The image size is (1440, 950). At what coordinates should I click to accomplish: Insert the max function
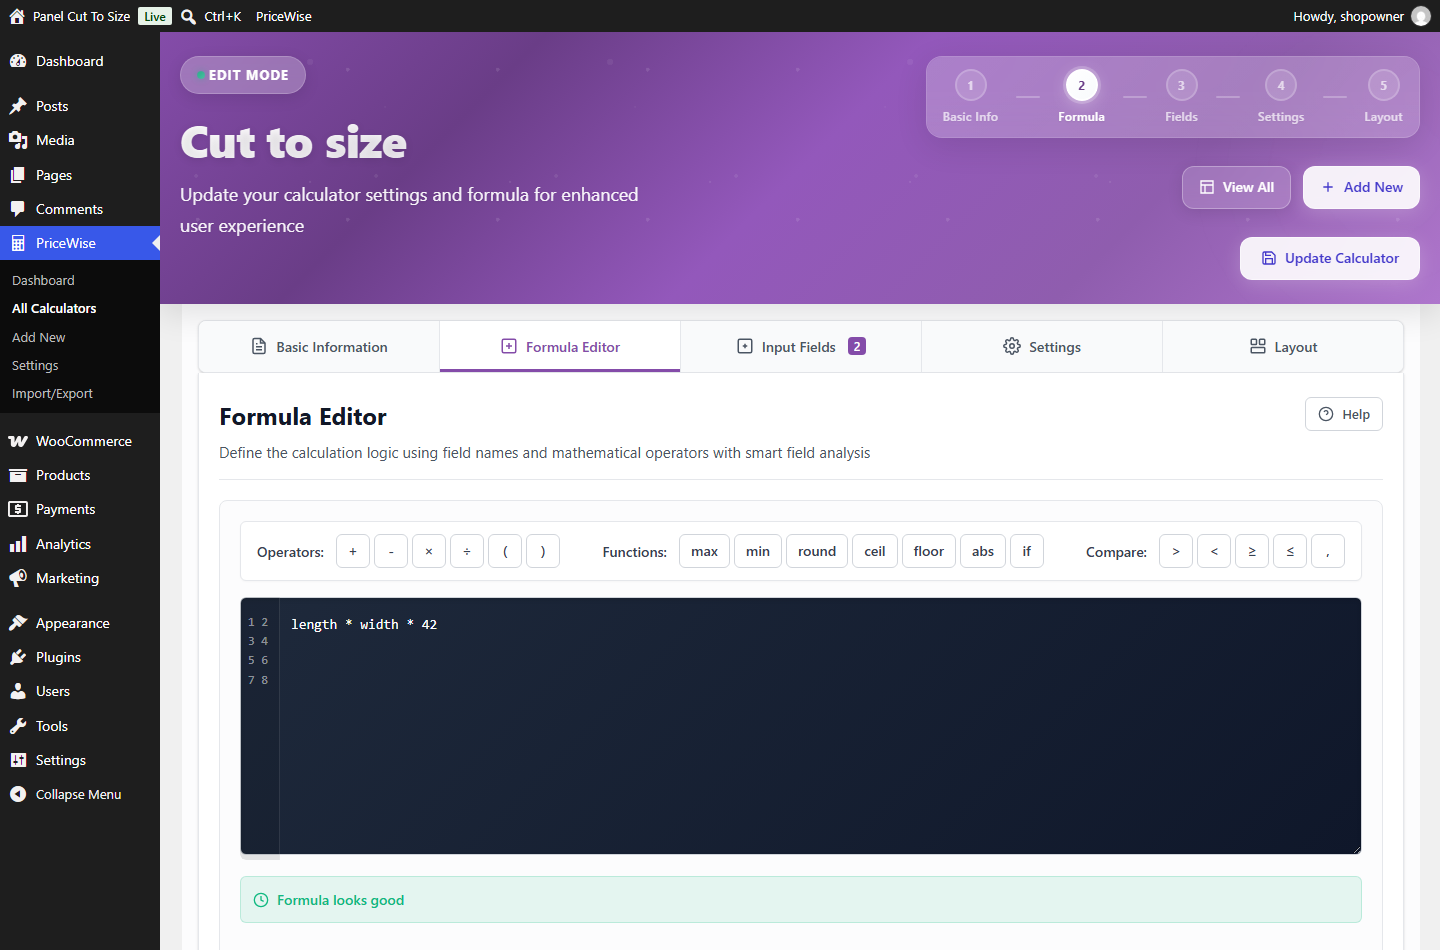(705, 551)
